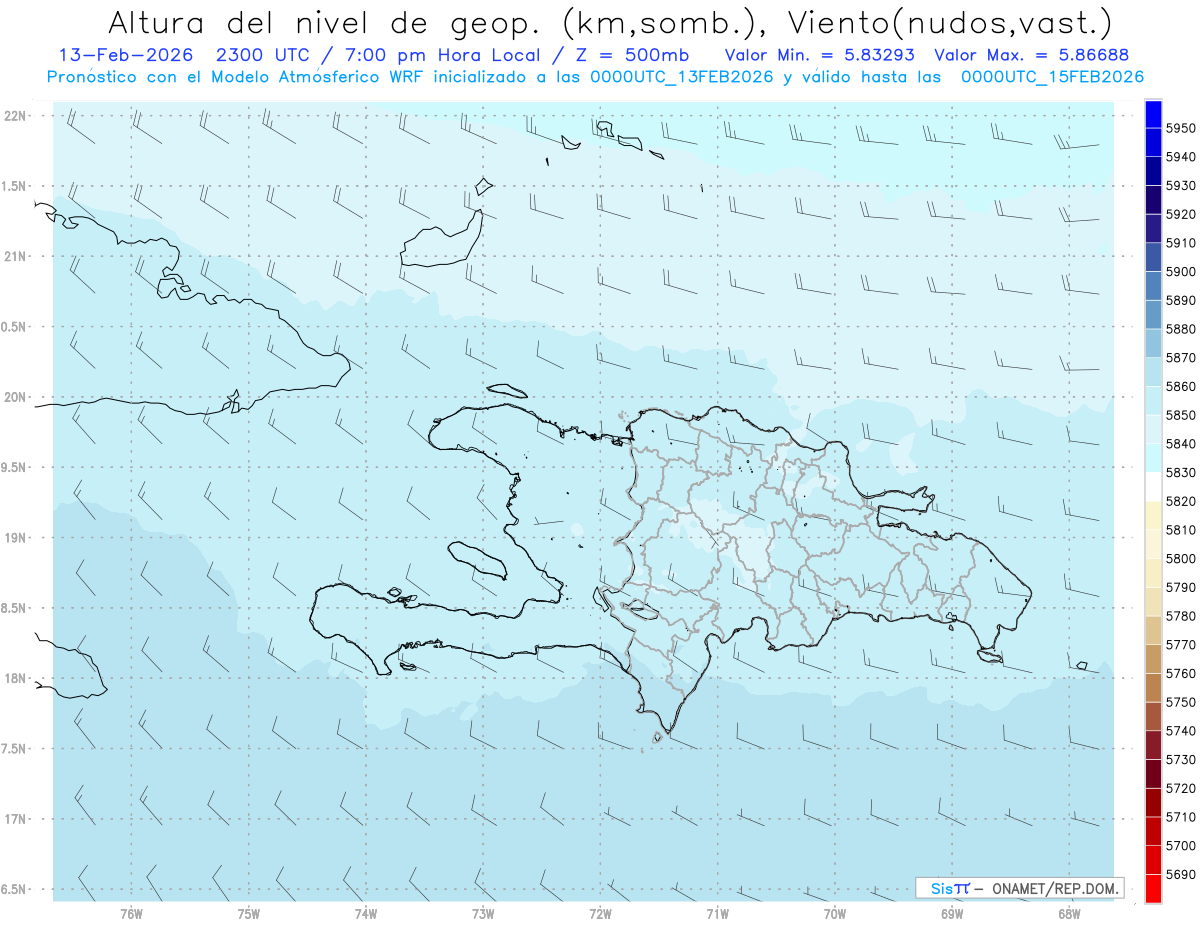
Task: Click the colorbar label 5940
Action: [1181, 157]
